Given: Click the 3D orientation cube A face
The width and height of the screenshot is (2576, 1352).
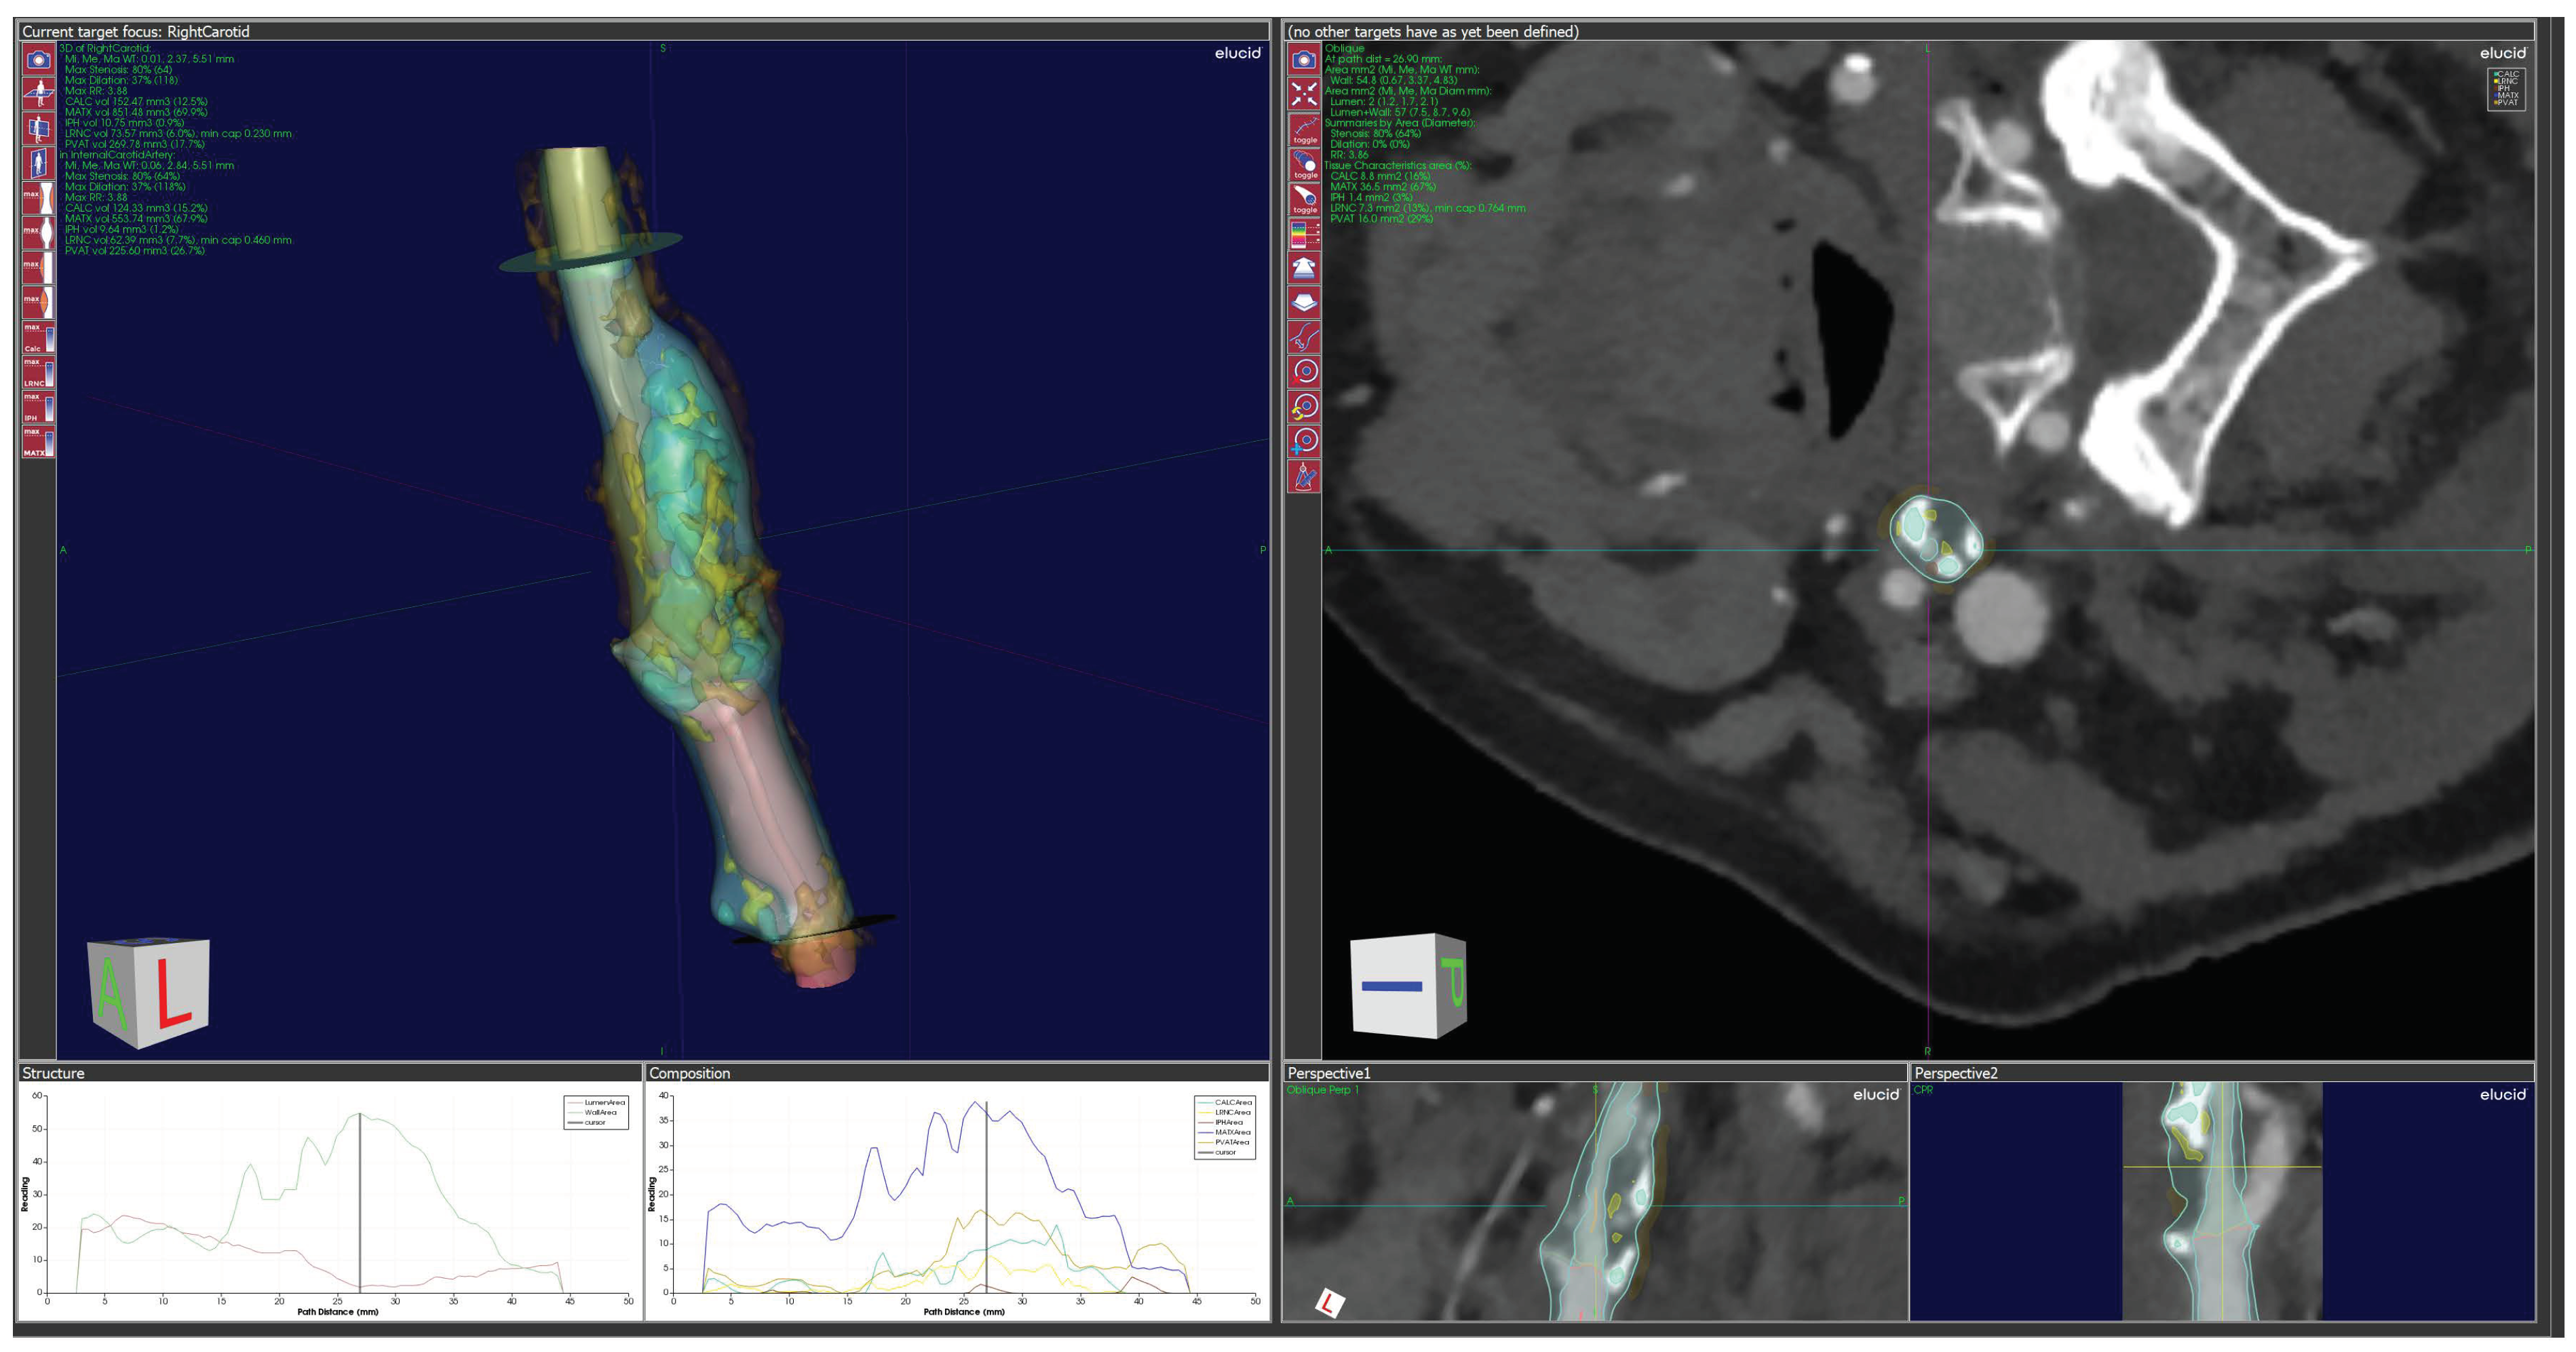Looking at the screenshot, I should [113, 995].
